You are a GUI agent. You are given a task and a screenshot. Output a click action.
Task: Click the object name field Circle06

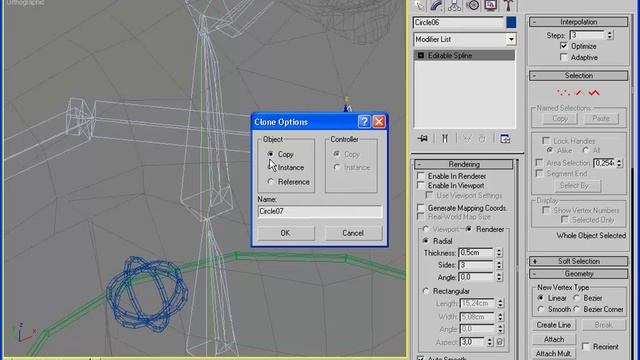coord(458,22)
